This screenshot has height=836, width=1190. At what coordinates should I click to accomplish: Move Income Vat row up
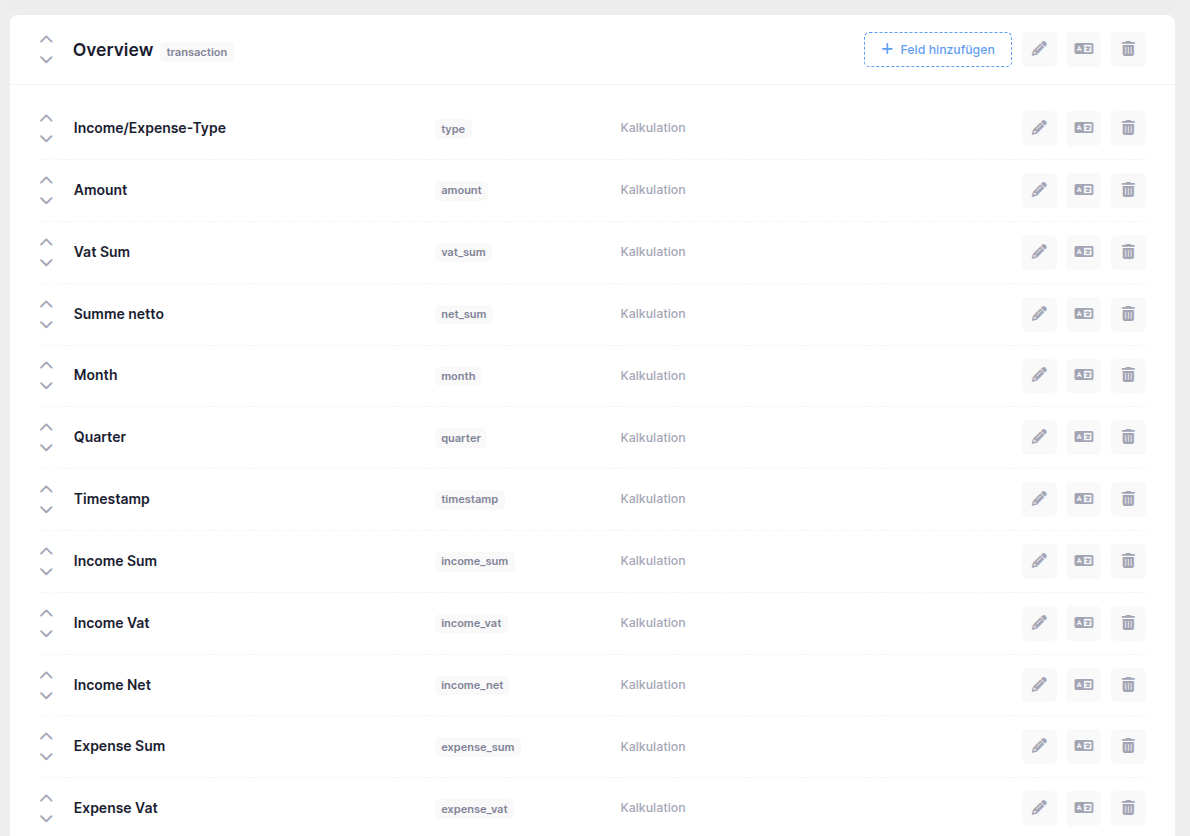pos(46,613)
